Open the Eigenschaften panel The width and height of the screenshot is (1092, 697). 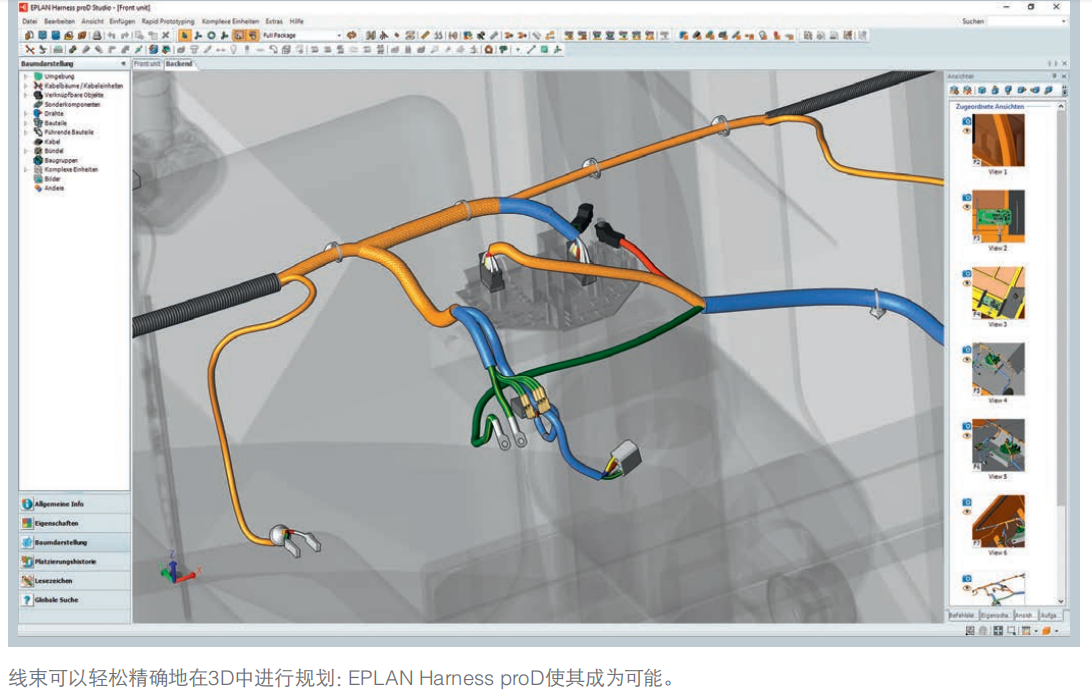74,523
